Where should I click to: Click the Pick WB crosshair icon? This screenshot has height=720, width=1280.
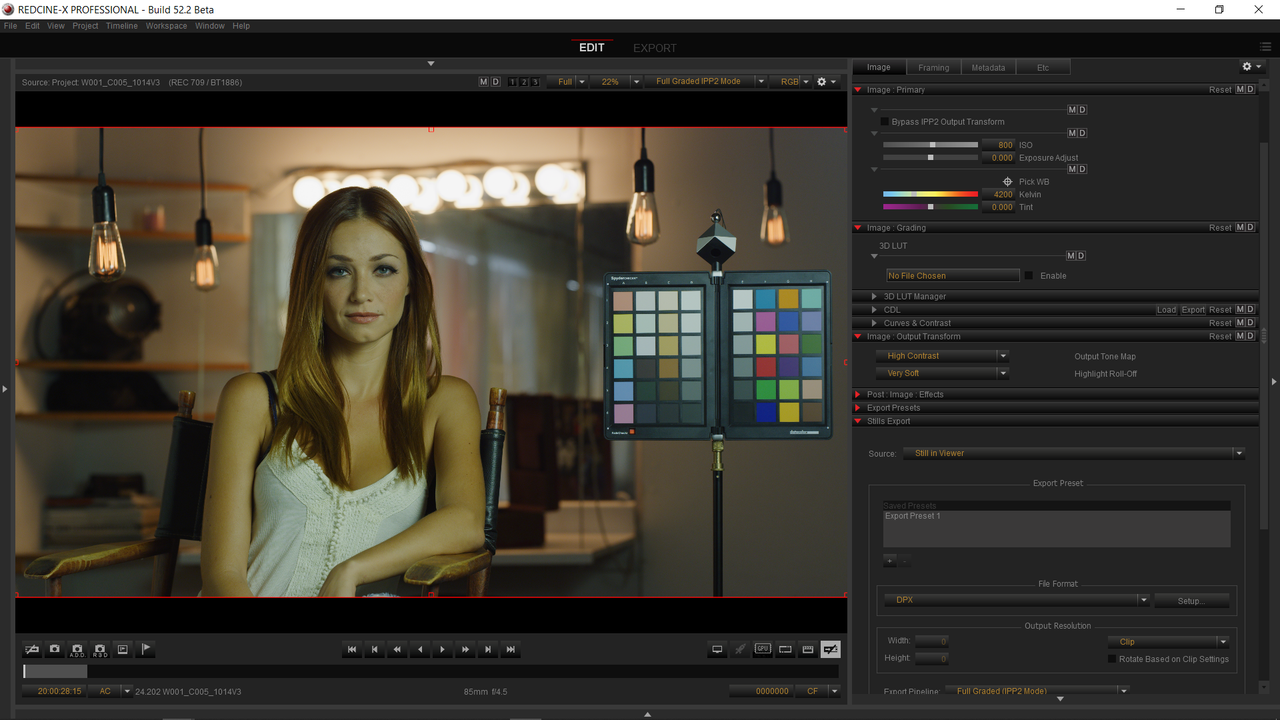tap(1007, 182)
